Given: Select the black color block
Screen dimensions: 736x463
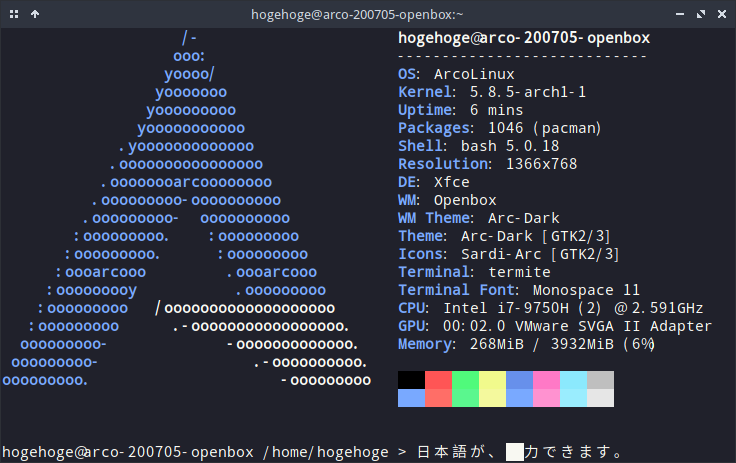Looking at the screenshot, I should [x=411, y=380].
